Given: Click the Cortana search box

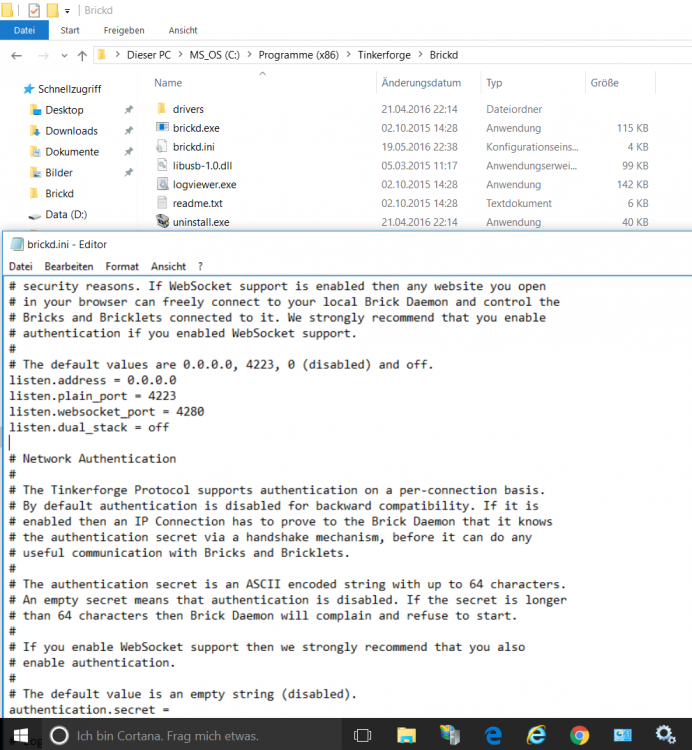Looking at the screenshot, I should [x=190, y=735].
